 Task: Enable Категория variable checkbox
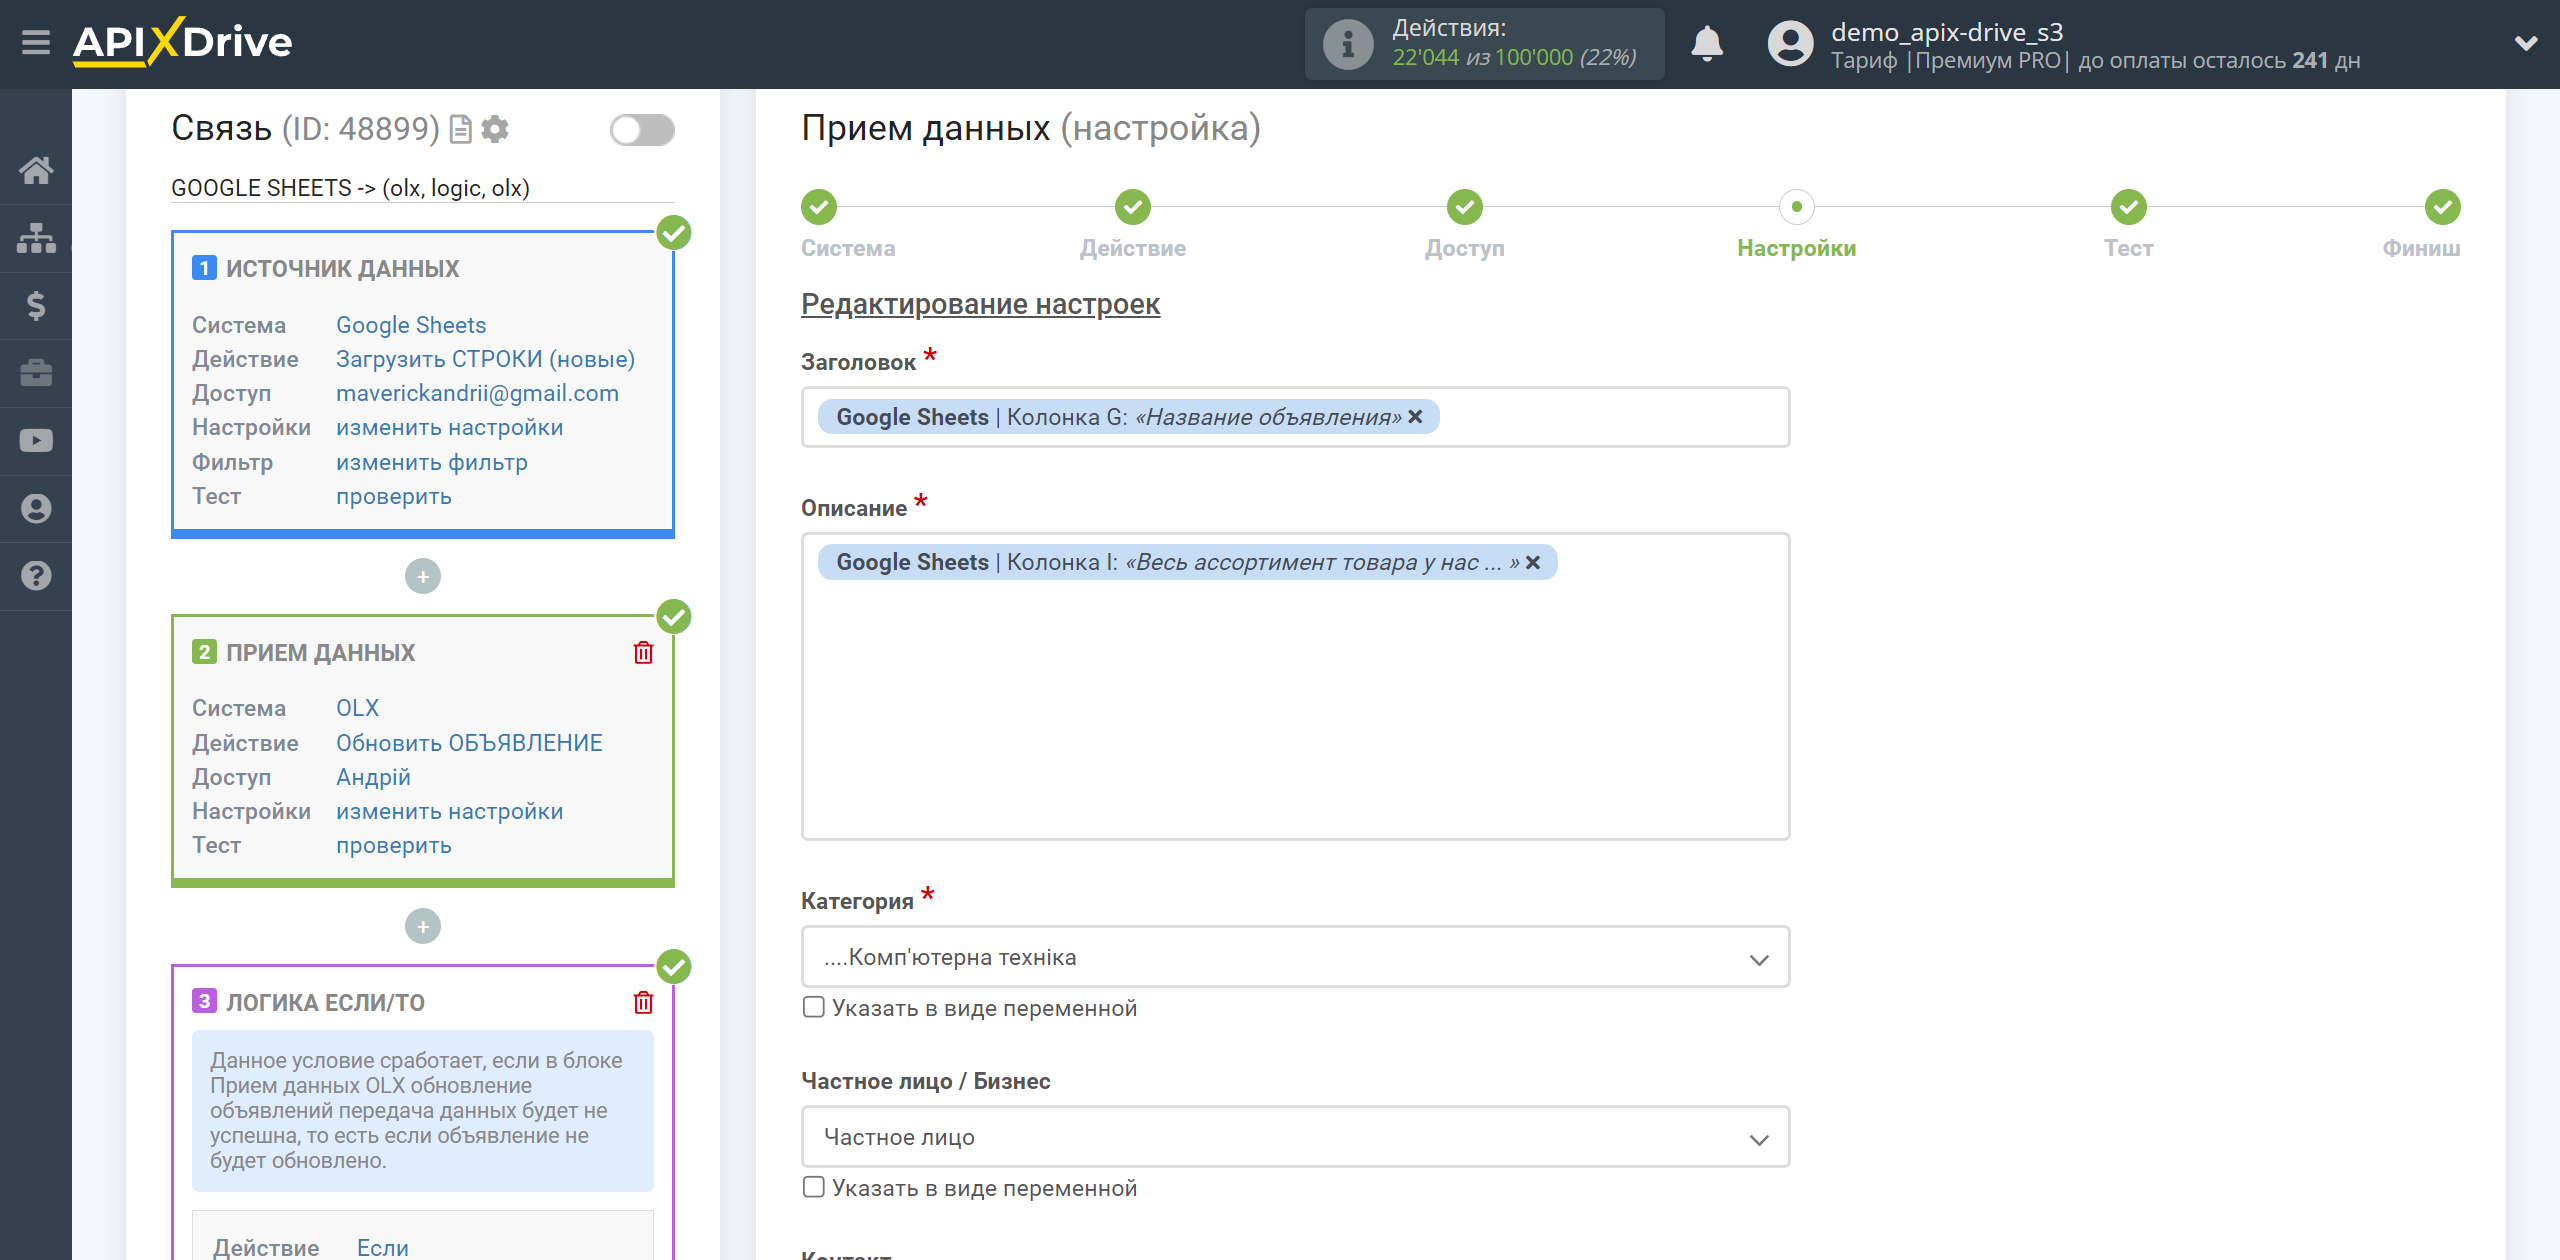tap(813, 1005)
